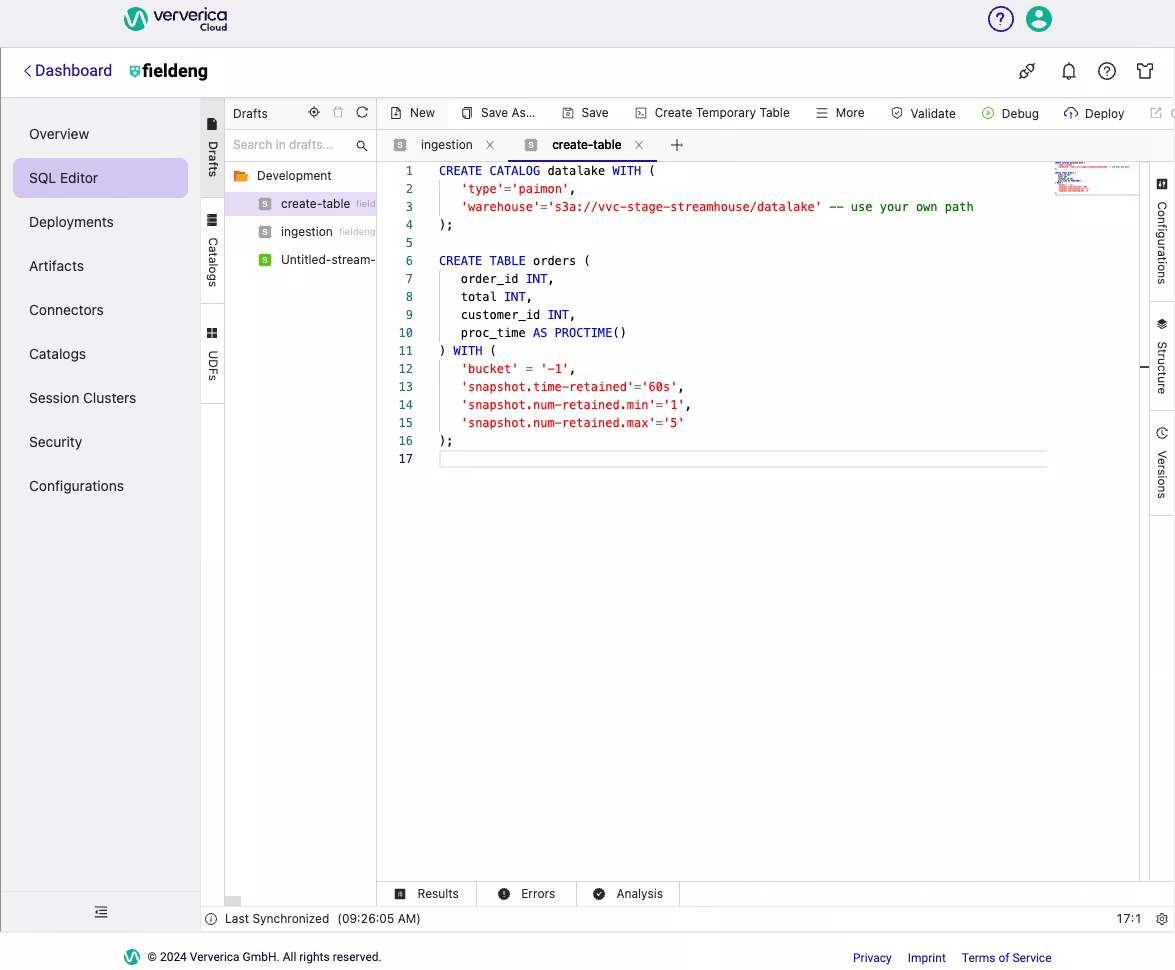1175x970 pixels.
Task: Click empty line 17 in editor
Action: pyautogui.click(x=743, y=460)
